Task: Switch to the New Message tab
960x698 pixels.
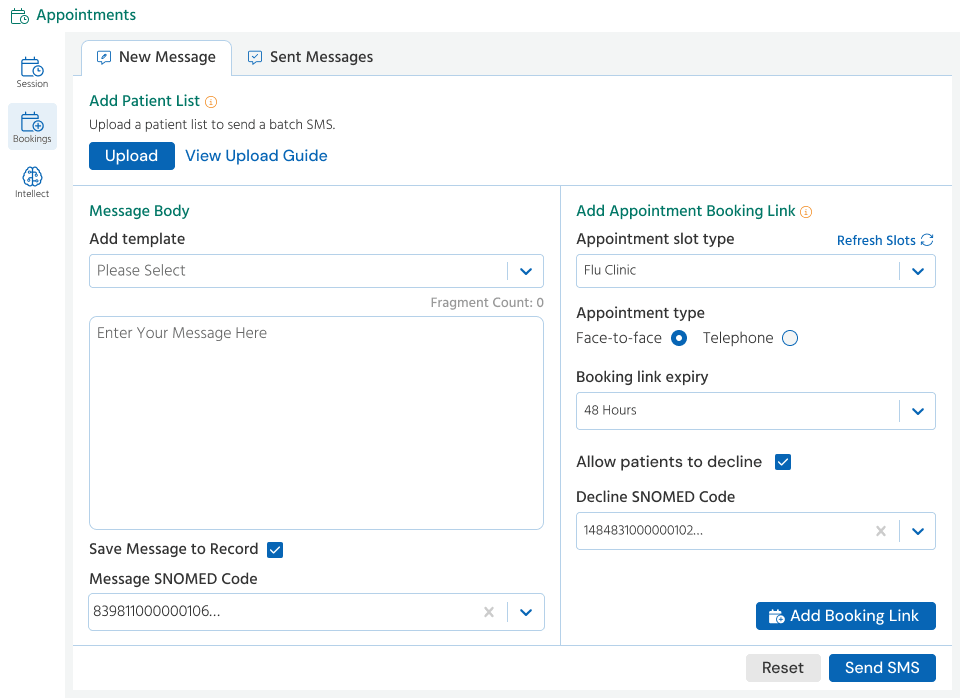Action: (156, 57)
